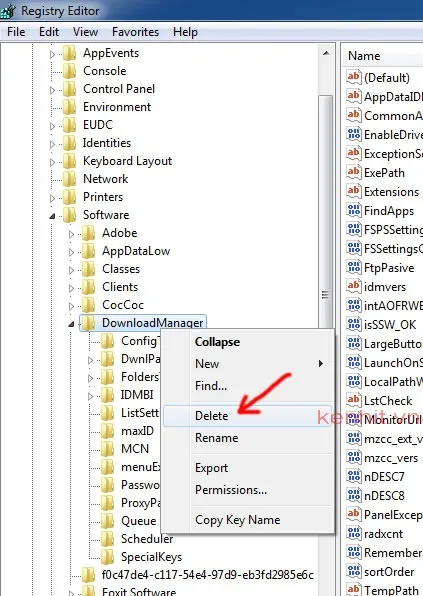Select the Foxit Software key

(x=139, y=591)
